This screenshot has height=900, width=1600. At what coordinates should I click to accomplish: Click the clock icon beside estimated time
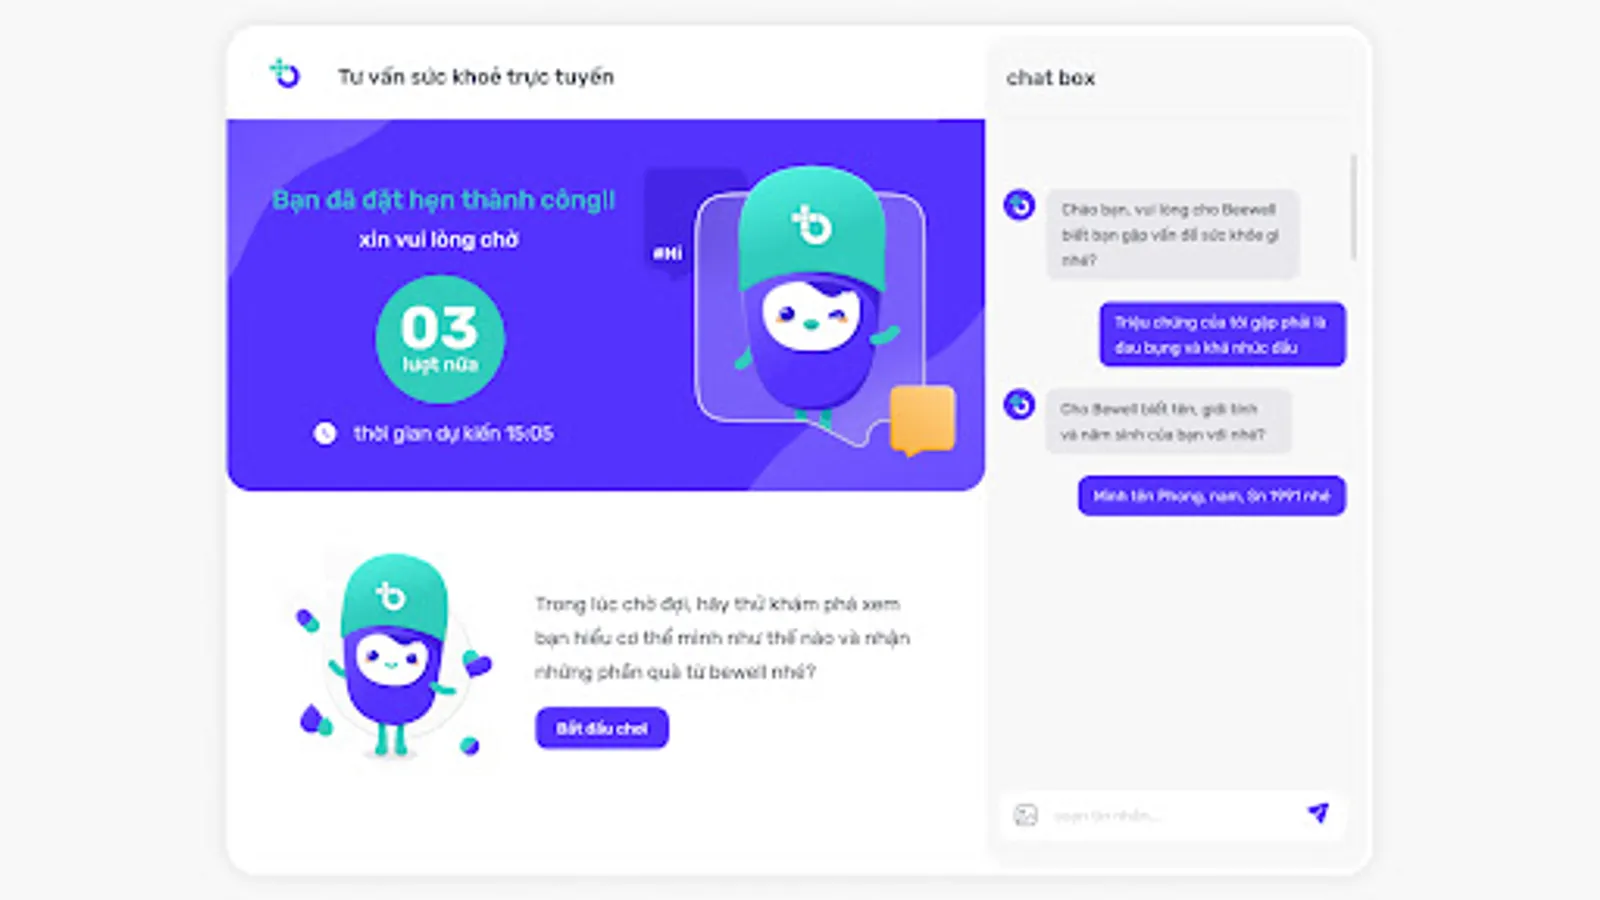[x=325, y=433]
